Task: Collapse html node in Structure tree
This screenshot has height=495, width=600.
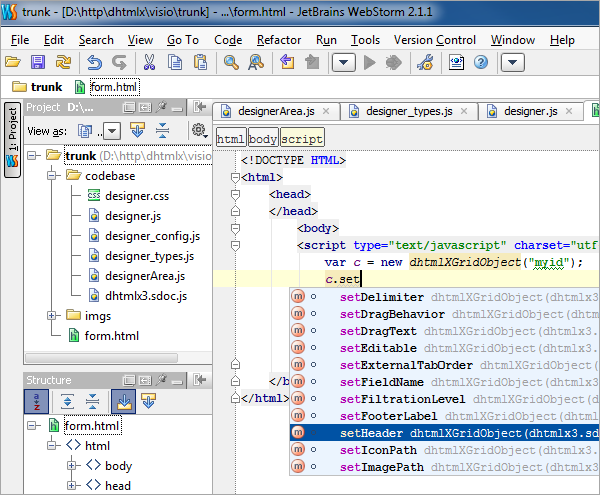Action: pos(52,446)
